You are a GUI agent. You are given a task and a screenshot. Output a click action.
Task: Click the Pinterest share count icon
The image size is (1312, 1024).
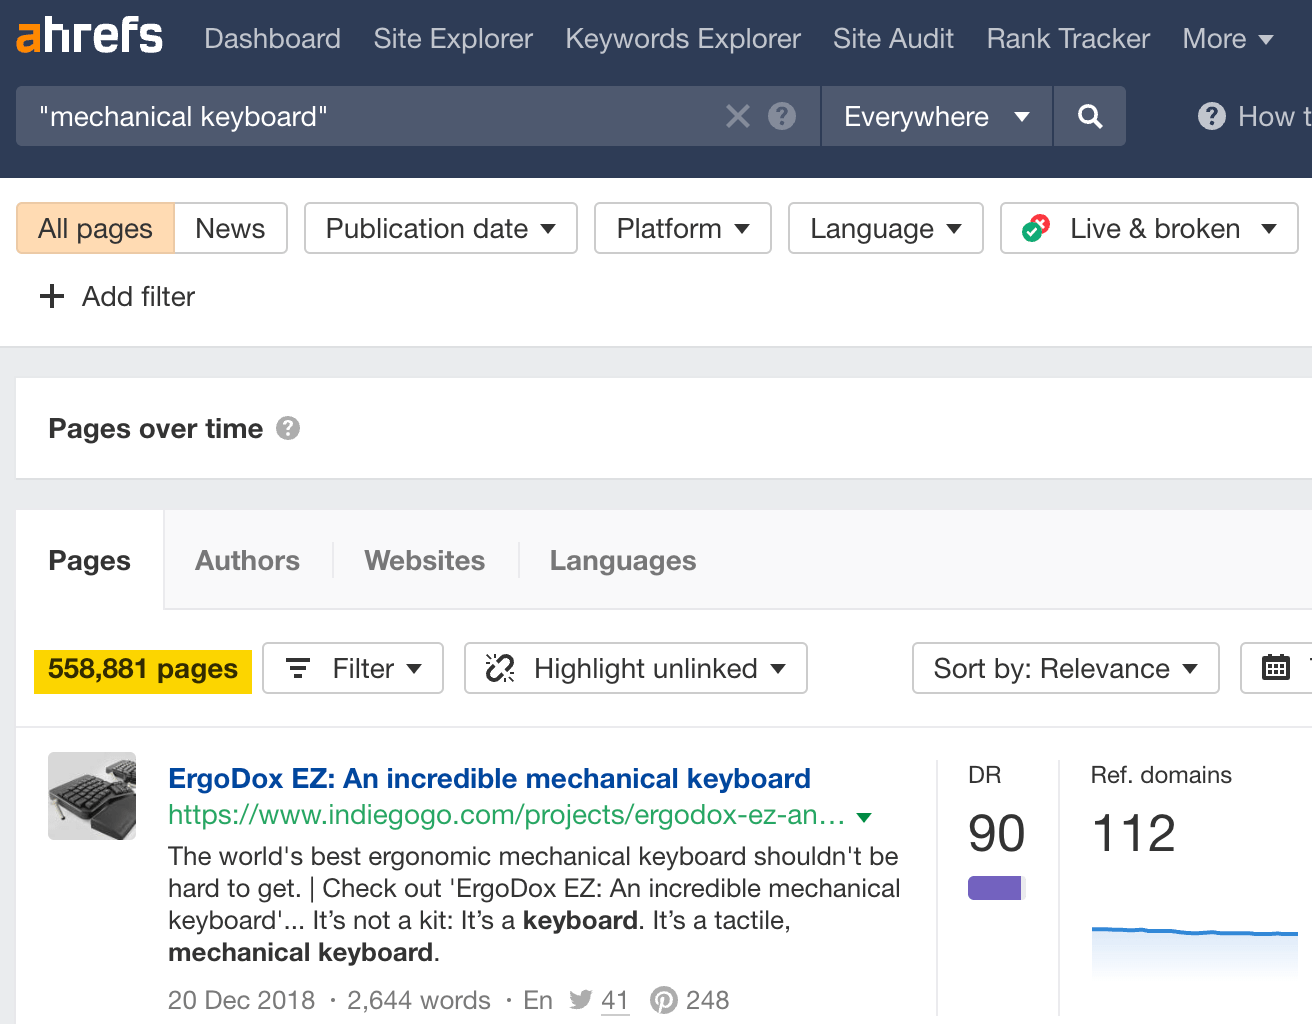click(663, 999)
